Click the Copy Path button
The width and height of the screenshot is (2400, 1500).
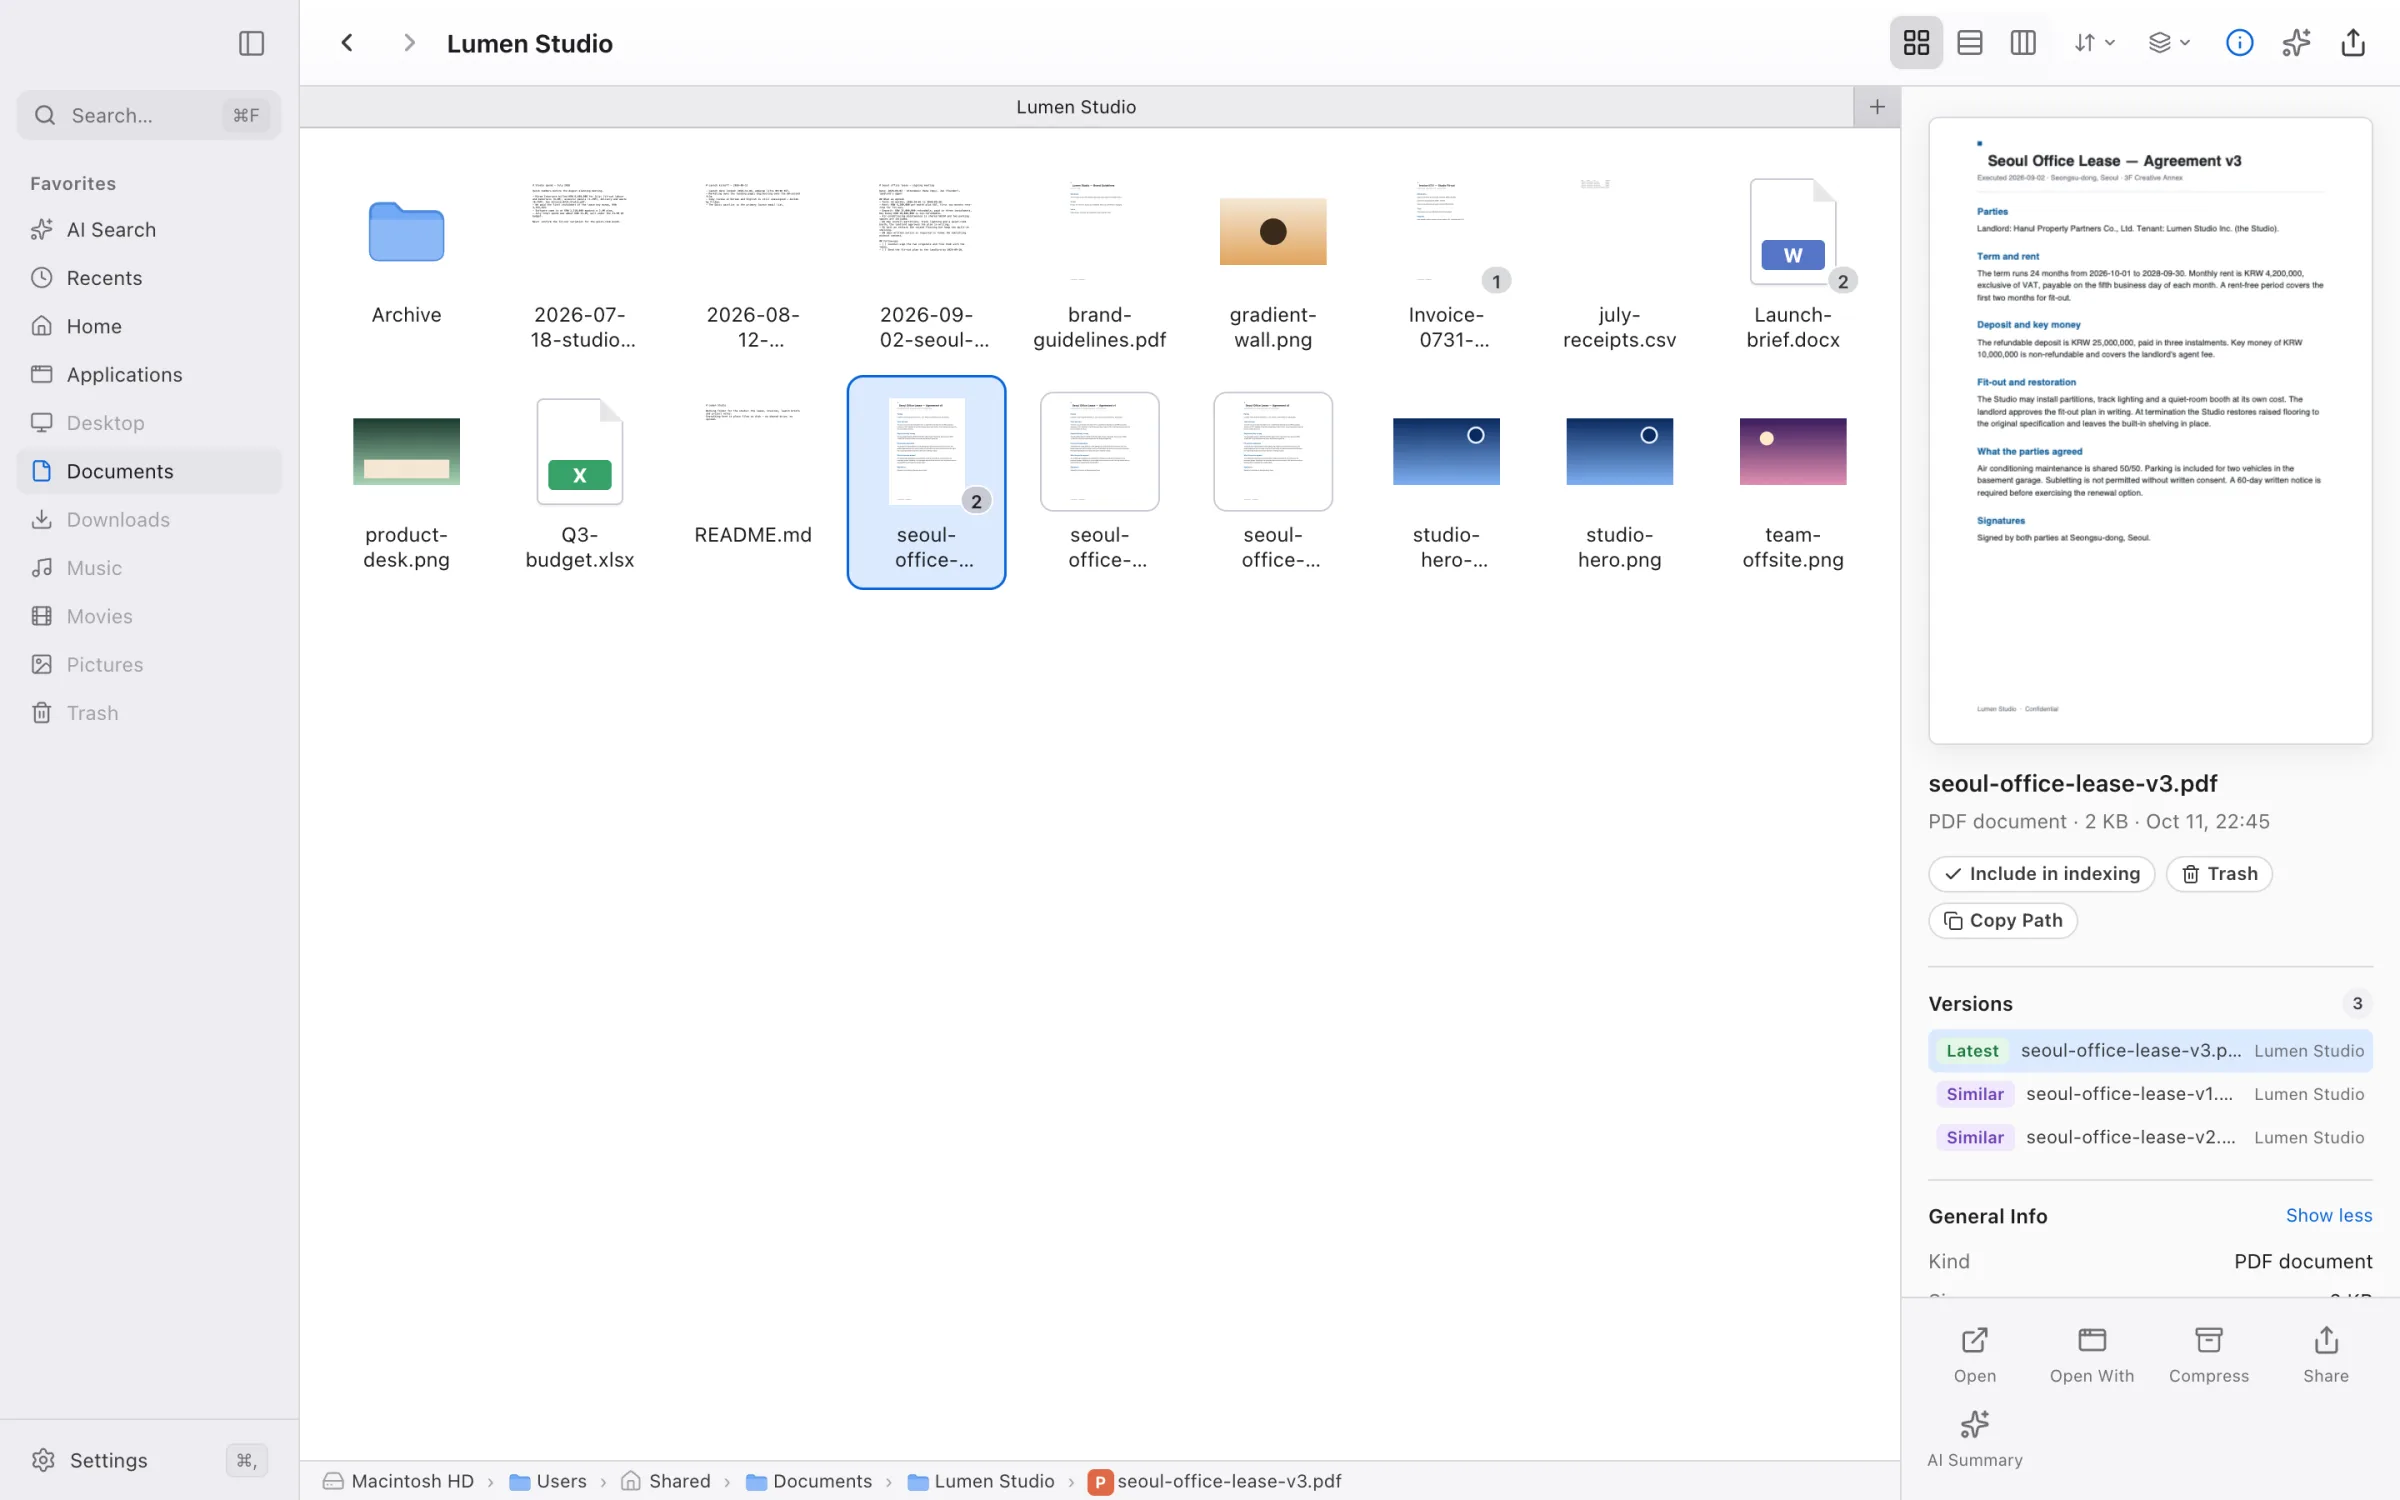point(2002,921)
